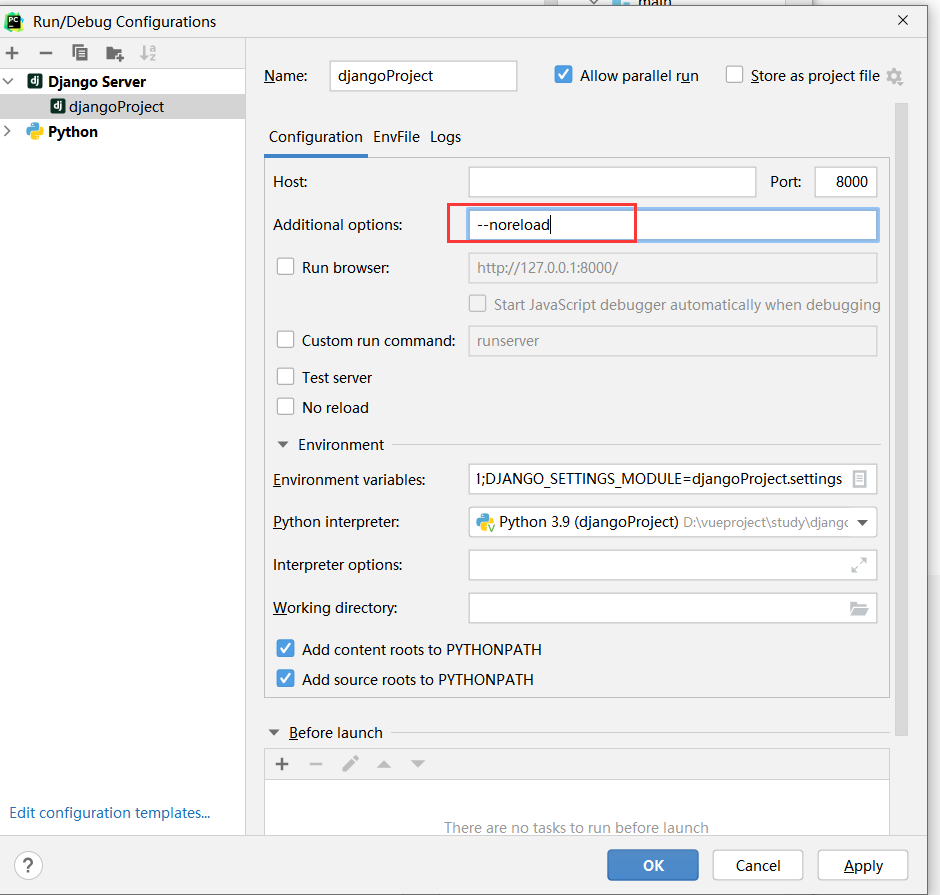Viewport: 940px width, 895px height.
Task: Collapse the Environment section
Action: (x=282, y=445)
